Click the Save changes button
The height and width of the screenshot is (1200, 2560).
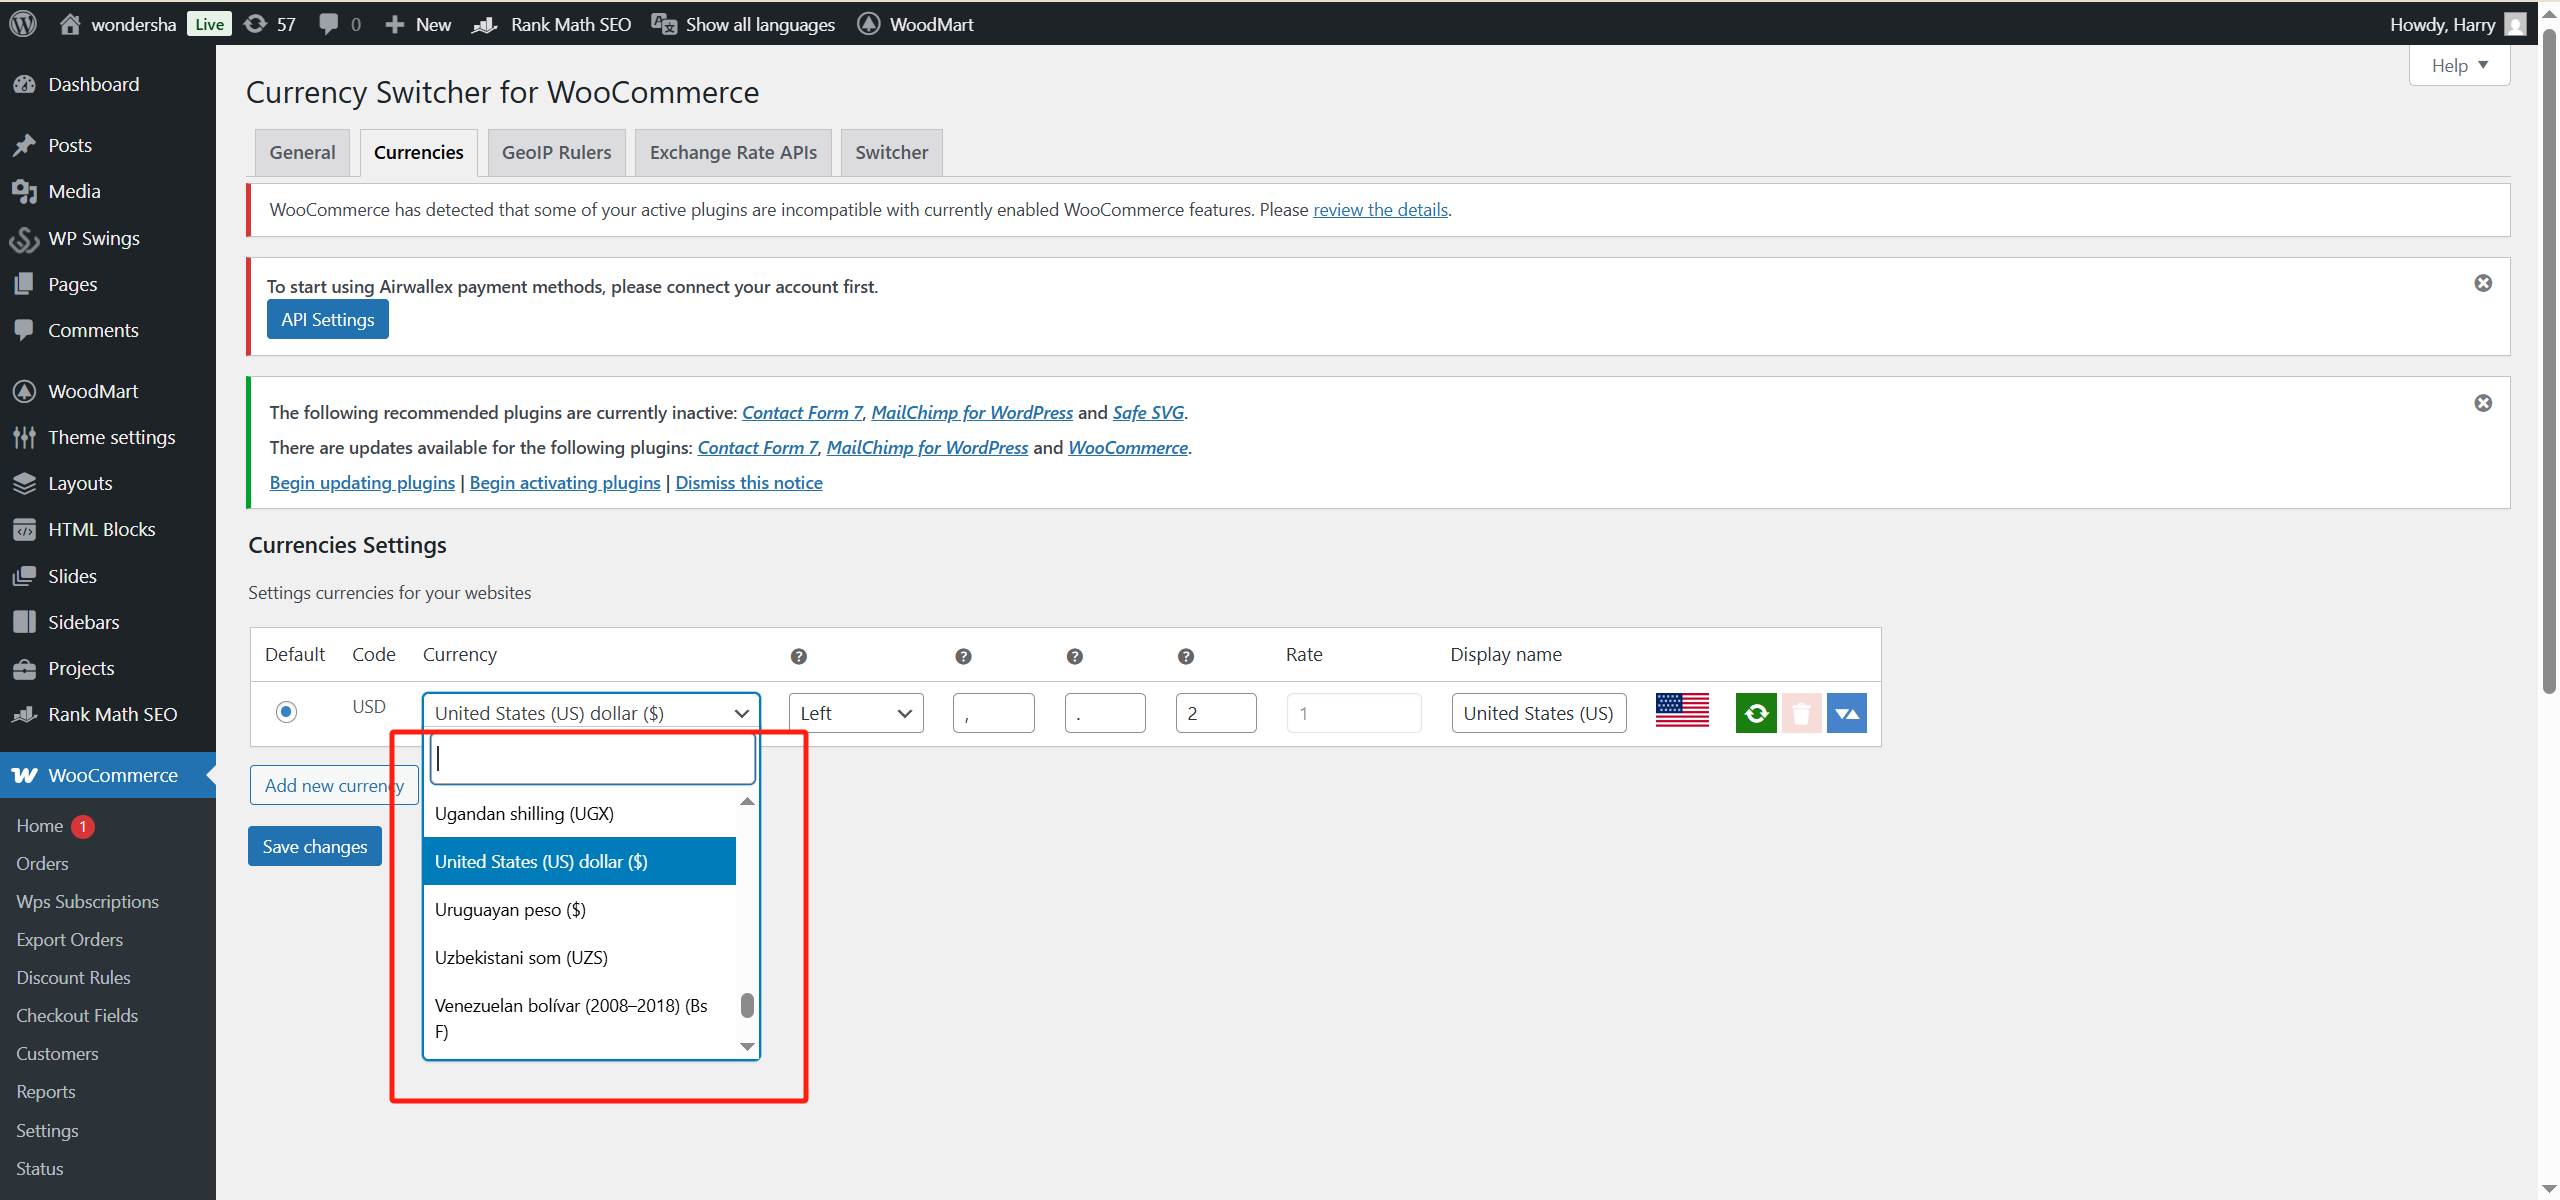(314, 846)
